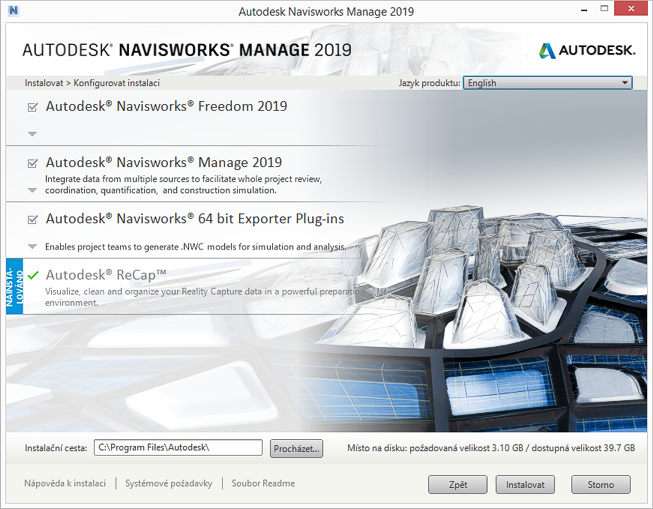
Task: Toggle the Navisworks Manage 2019 checkbox
Action: 34,163
